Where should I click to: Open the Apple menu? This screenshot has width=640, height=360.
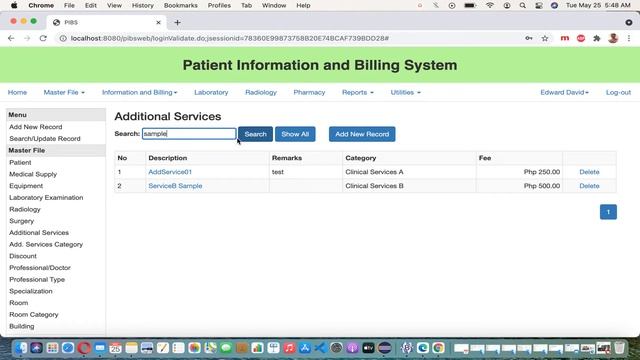14,5
